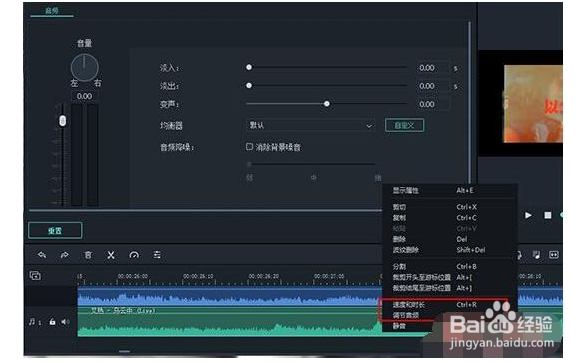Click the music note track 1 icon

[32, 322]
